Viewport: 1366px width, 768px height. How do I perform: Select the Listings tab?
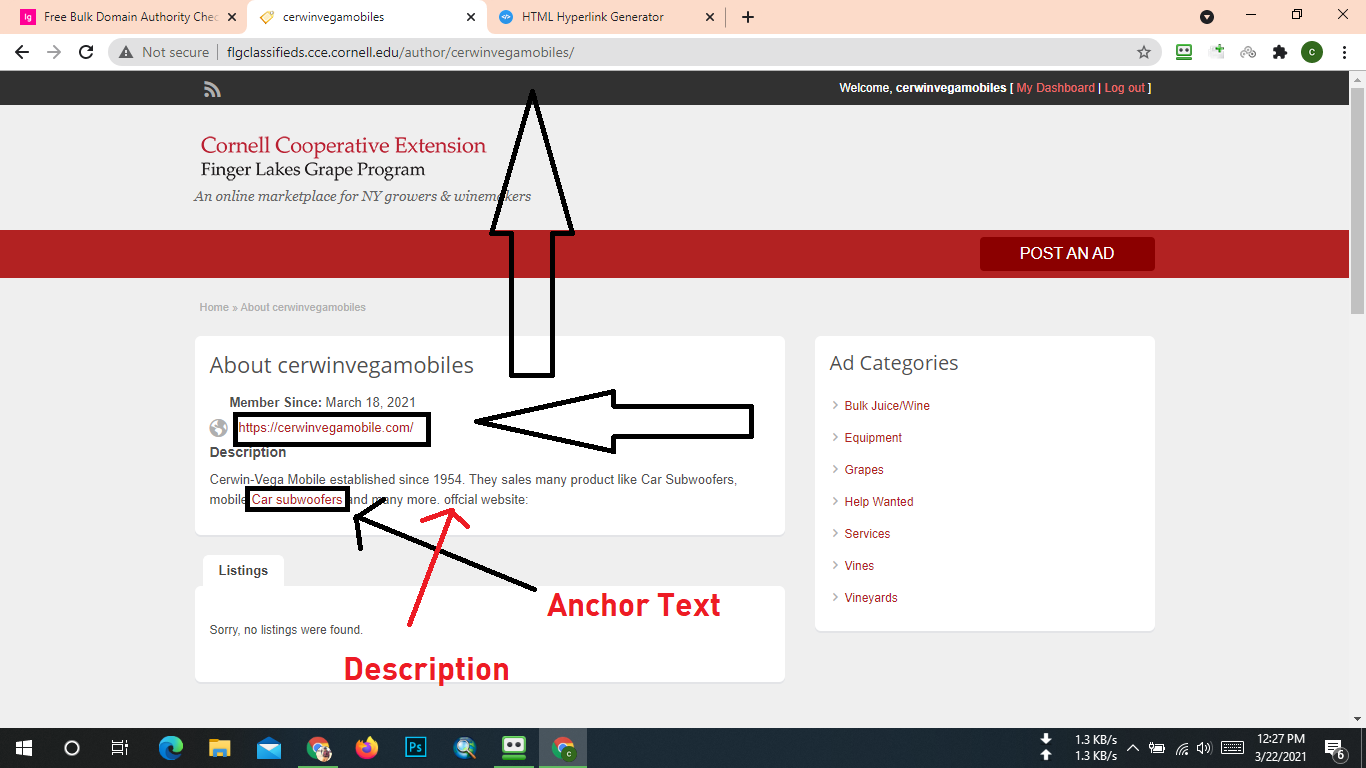(x=243, y=570)
